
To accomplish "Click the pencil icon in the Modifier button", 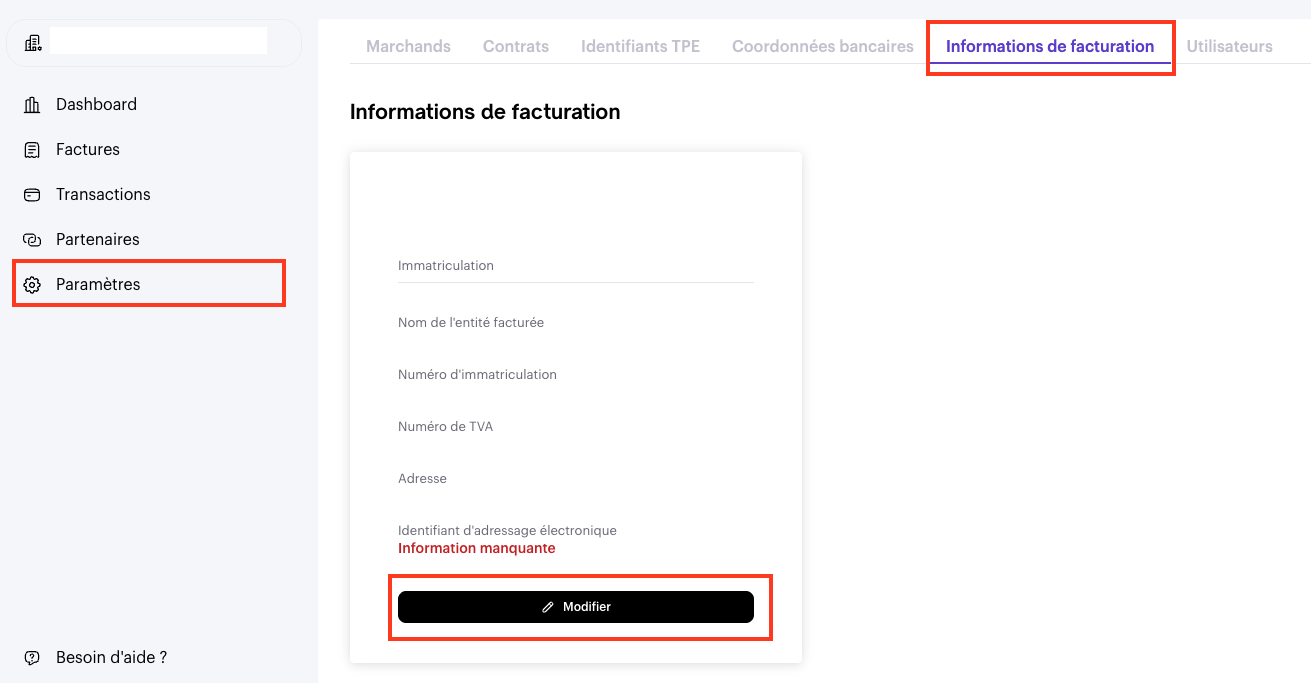I will 547,607.
